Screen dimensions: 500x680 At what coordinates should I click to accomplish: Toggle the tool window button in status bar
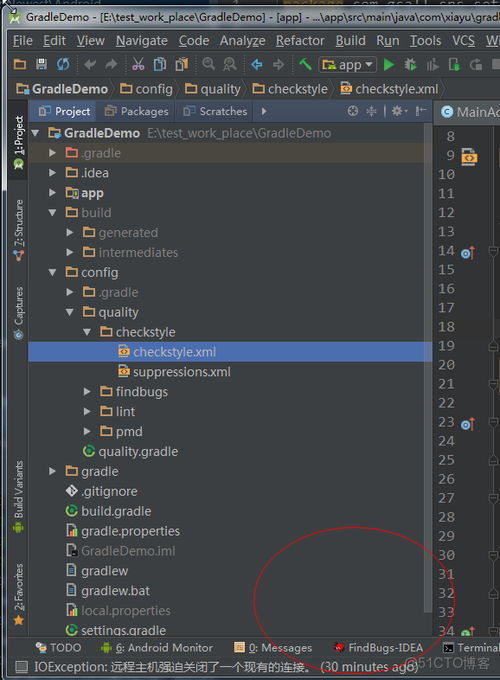[x=21, y=667]
